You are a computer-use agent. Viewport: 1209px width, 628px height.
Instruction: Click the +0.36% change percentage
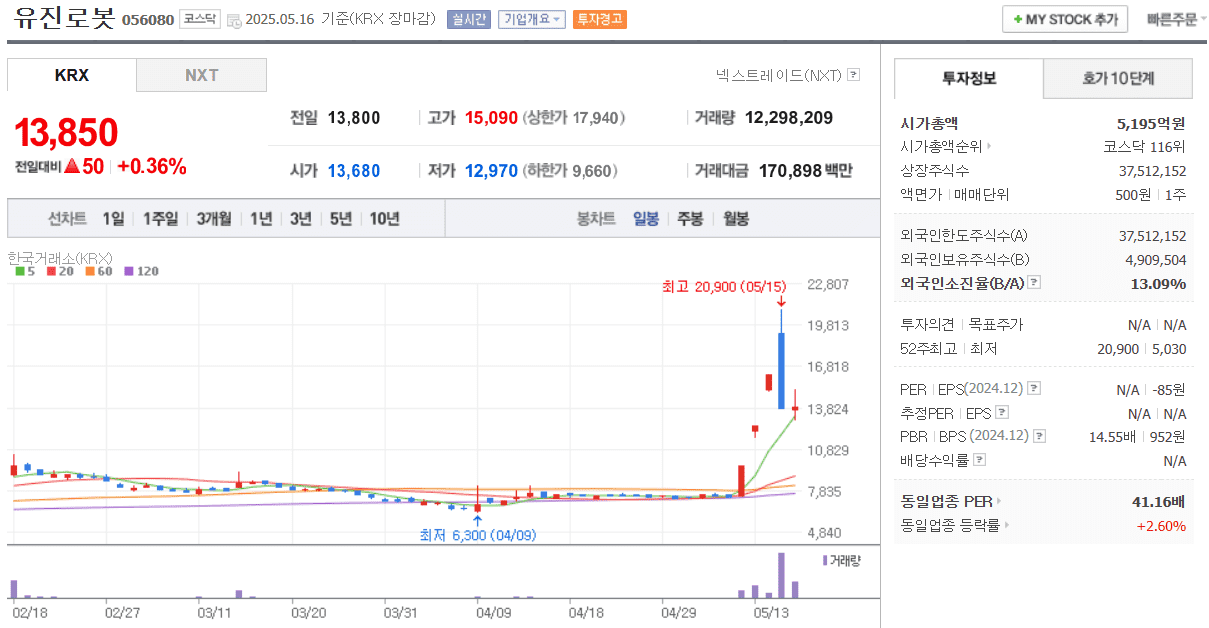[152, 167]
